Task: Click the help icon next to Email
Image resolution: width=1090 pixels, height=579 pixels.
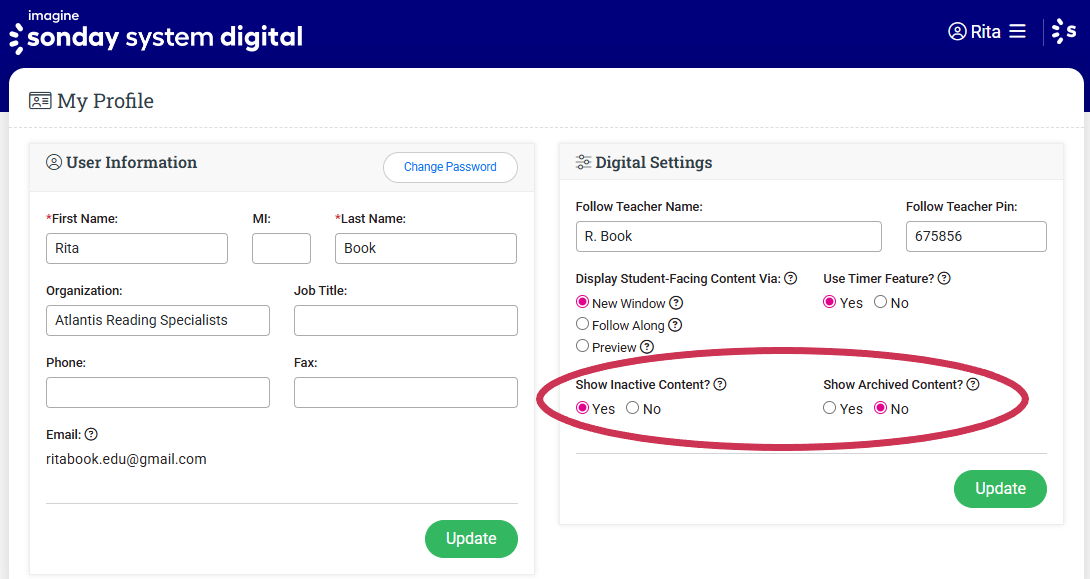Action: [x=91, y=435]
